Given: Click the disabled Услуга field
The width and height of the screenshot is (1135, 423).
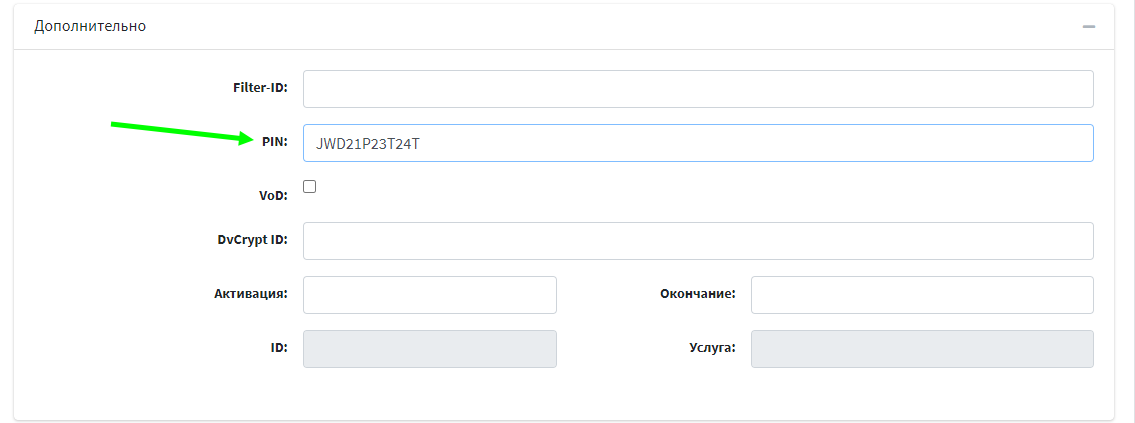Looking at the screenshot, I should point(921,349).
